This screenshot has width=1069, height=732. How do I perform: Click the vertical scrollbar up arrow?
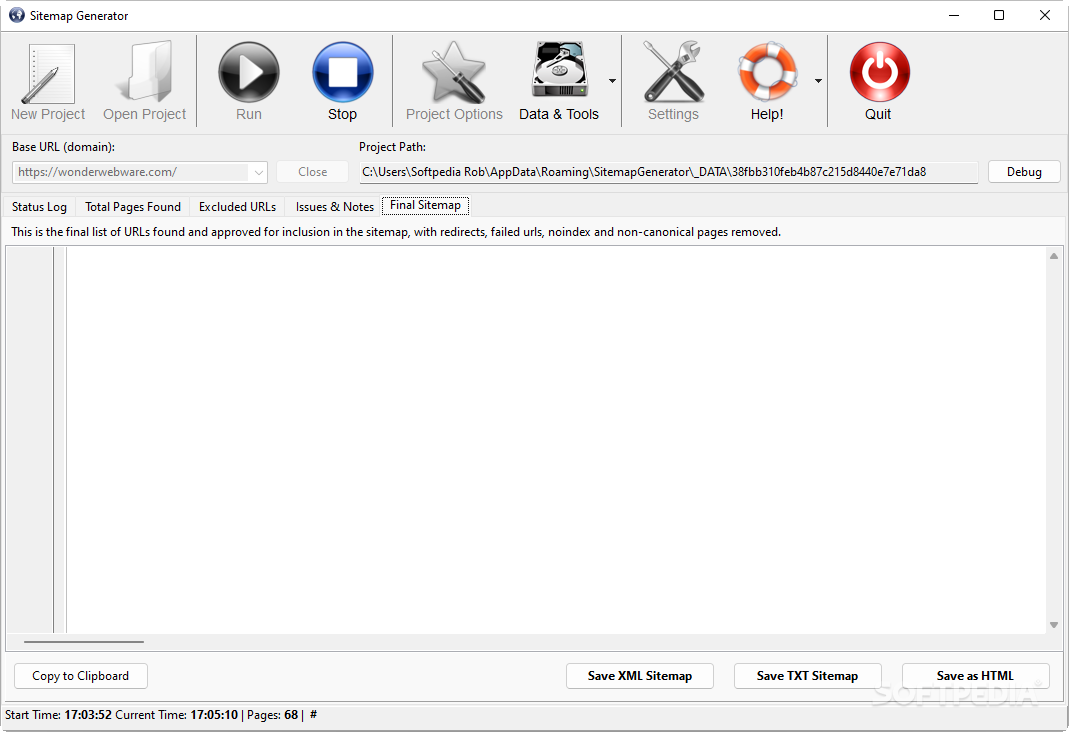point(1054,256)
